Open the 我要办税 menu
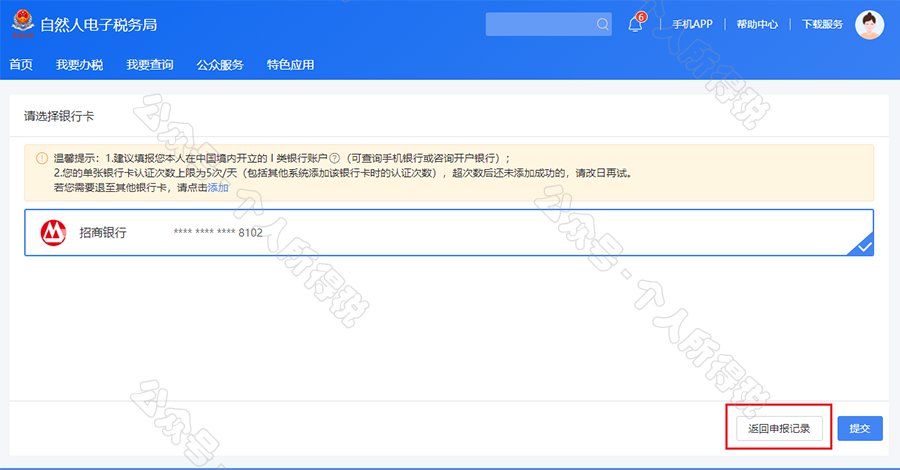The image size is (900, 470). [x=80, y=65]
